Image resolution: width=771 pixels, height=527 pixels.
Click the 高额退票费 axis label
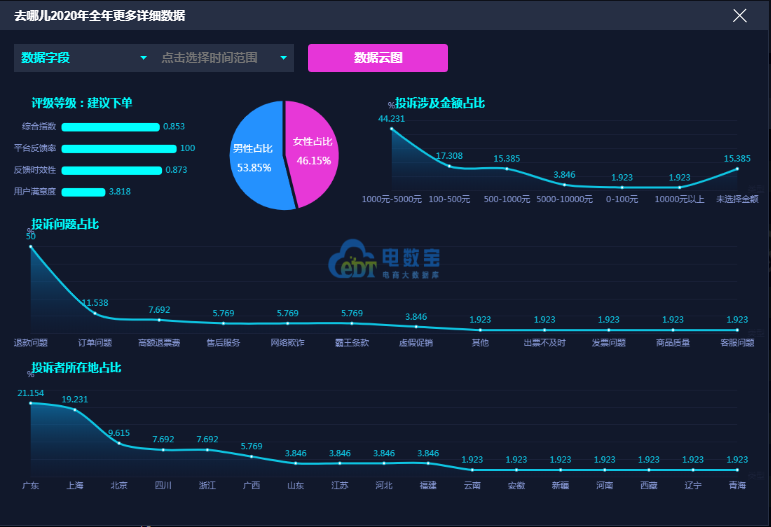159,343
